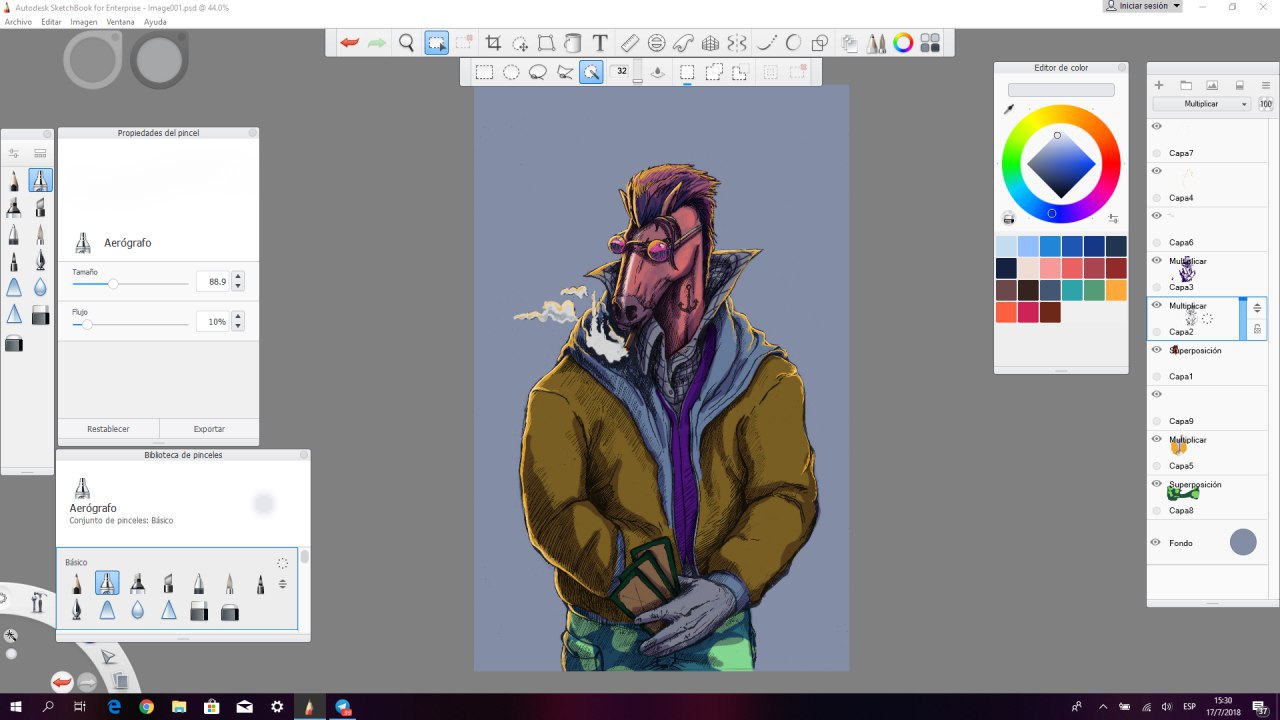
Task: Choose the Lasso selection mode
Action: point(538,72)
